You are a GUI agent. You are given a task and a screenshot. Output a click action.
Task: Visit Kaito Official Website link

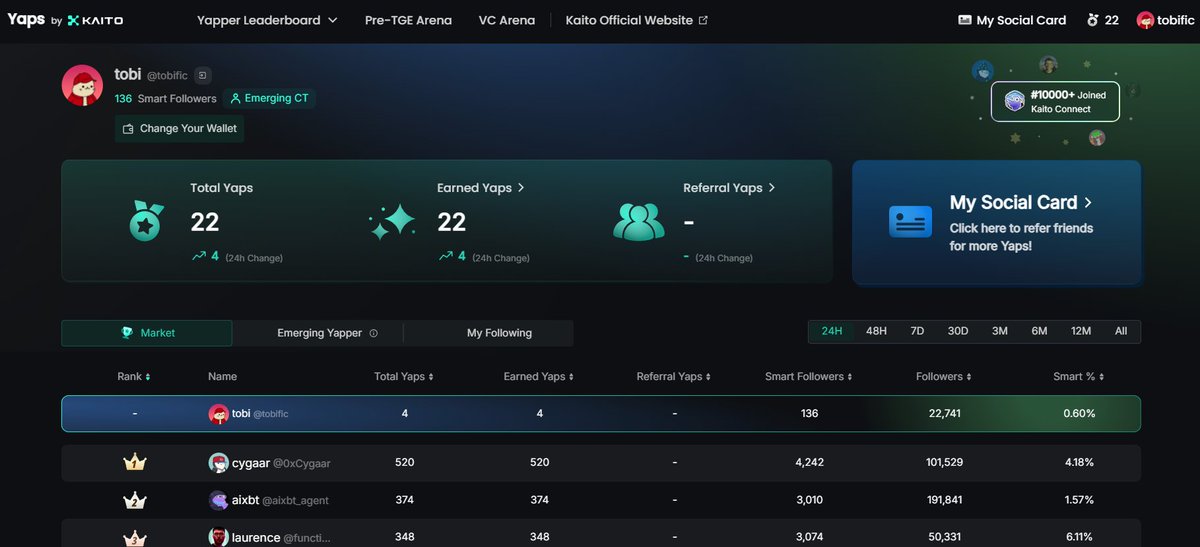click(636, 20)
